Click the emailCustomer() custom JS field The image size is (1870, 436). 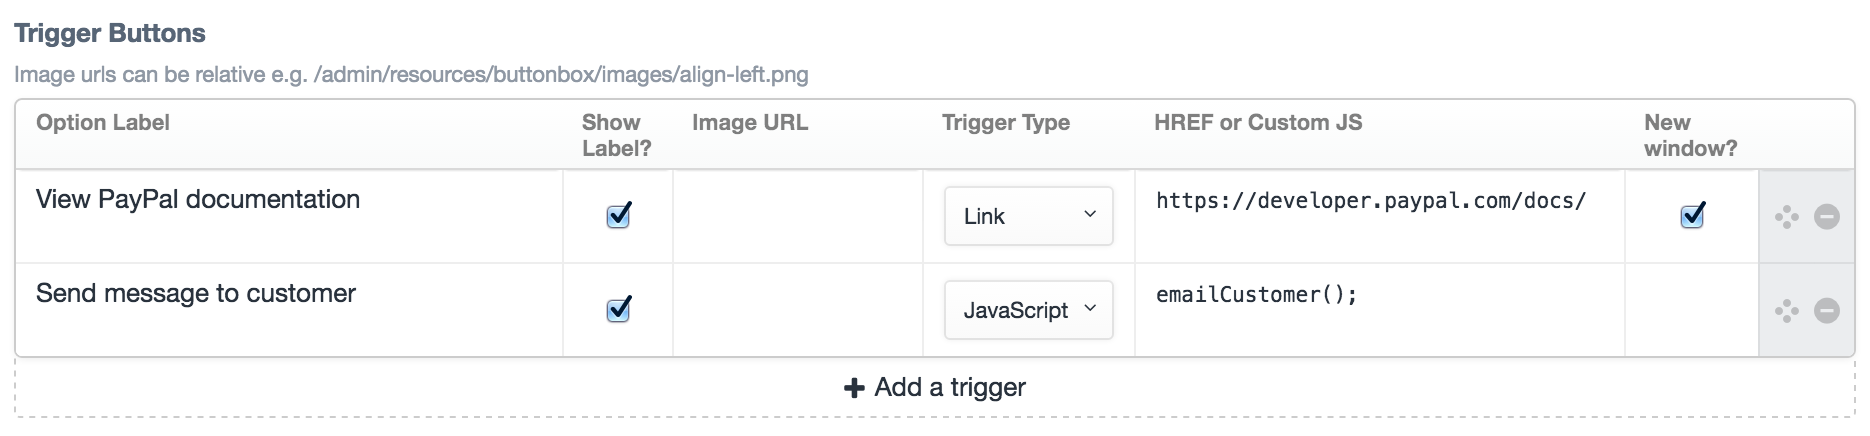tap(1371, 295)
